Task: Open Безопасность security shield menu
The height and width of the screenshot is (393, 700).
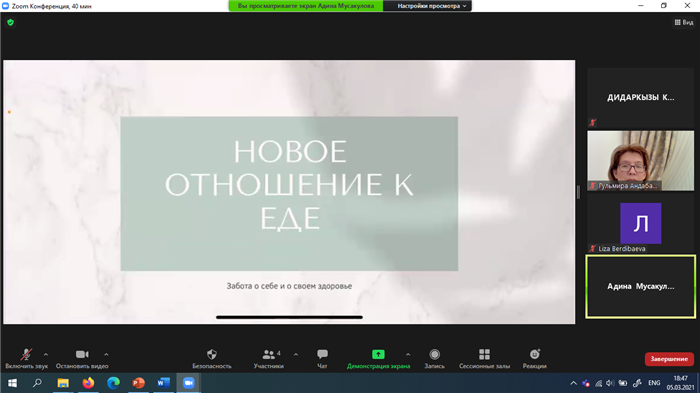Action: click(x=212, y=359)
